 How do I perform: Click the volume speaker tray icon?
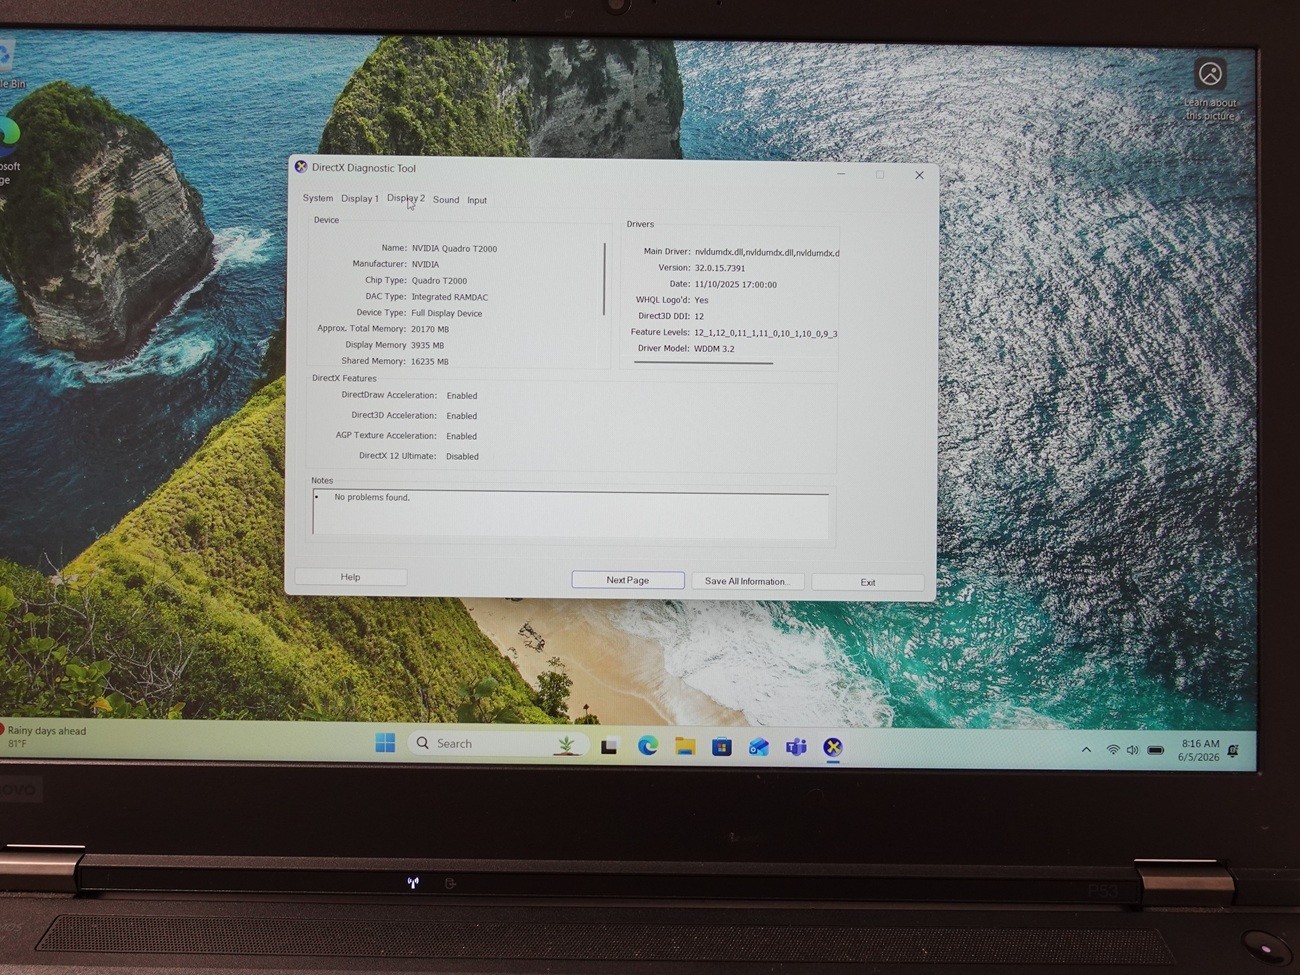tap(1132, 750)
